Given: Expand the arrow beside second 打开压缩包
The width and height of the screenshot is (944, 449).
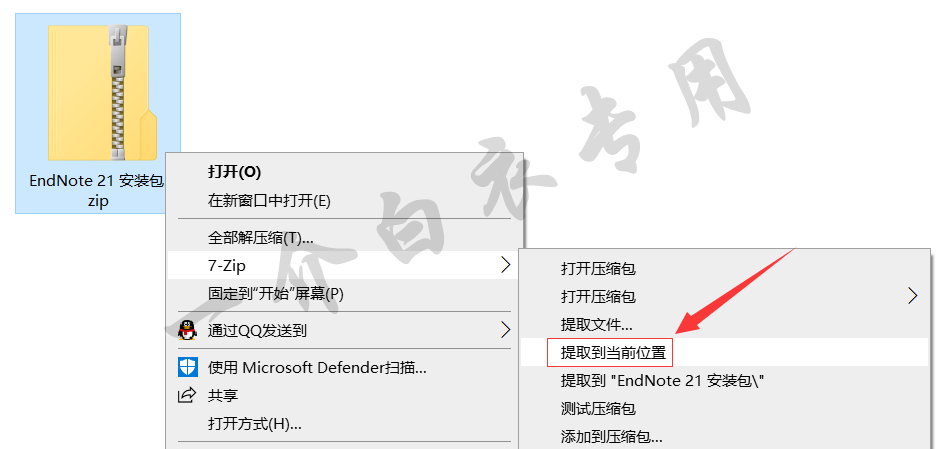Looking at the screenshot, I should pos(913,296).
